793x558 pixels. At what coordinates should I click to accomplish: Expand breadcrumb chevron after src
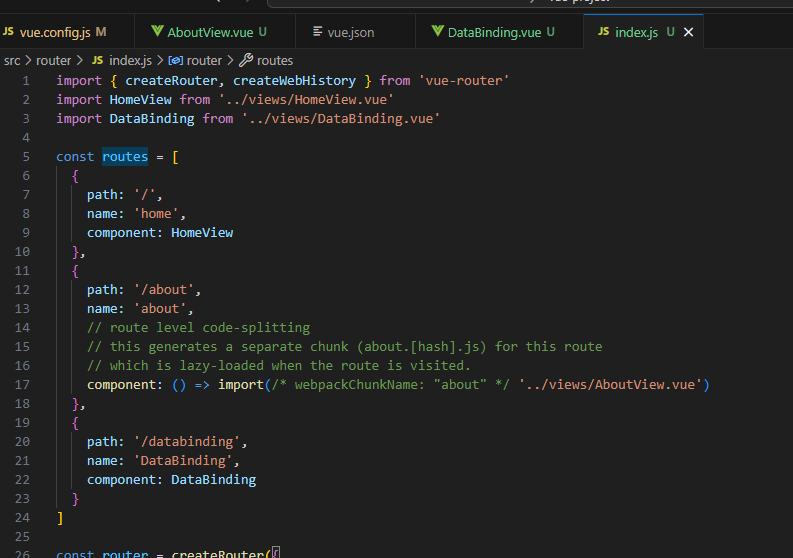pyautogui.click(x=28, y=61)
